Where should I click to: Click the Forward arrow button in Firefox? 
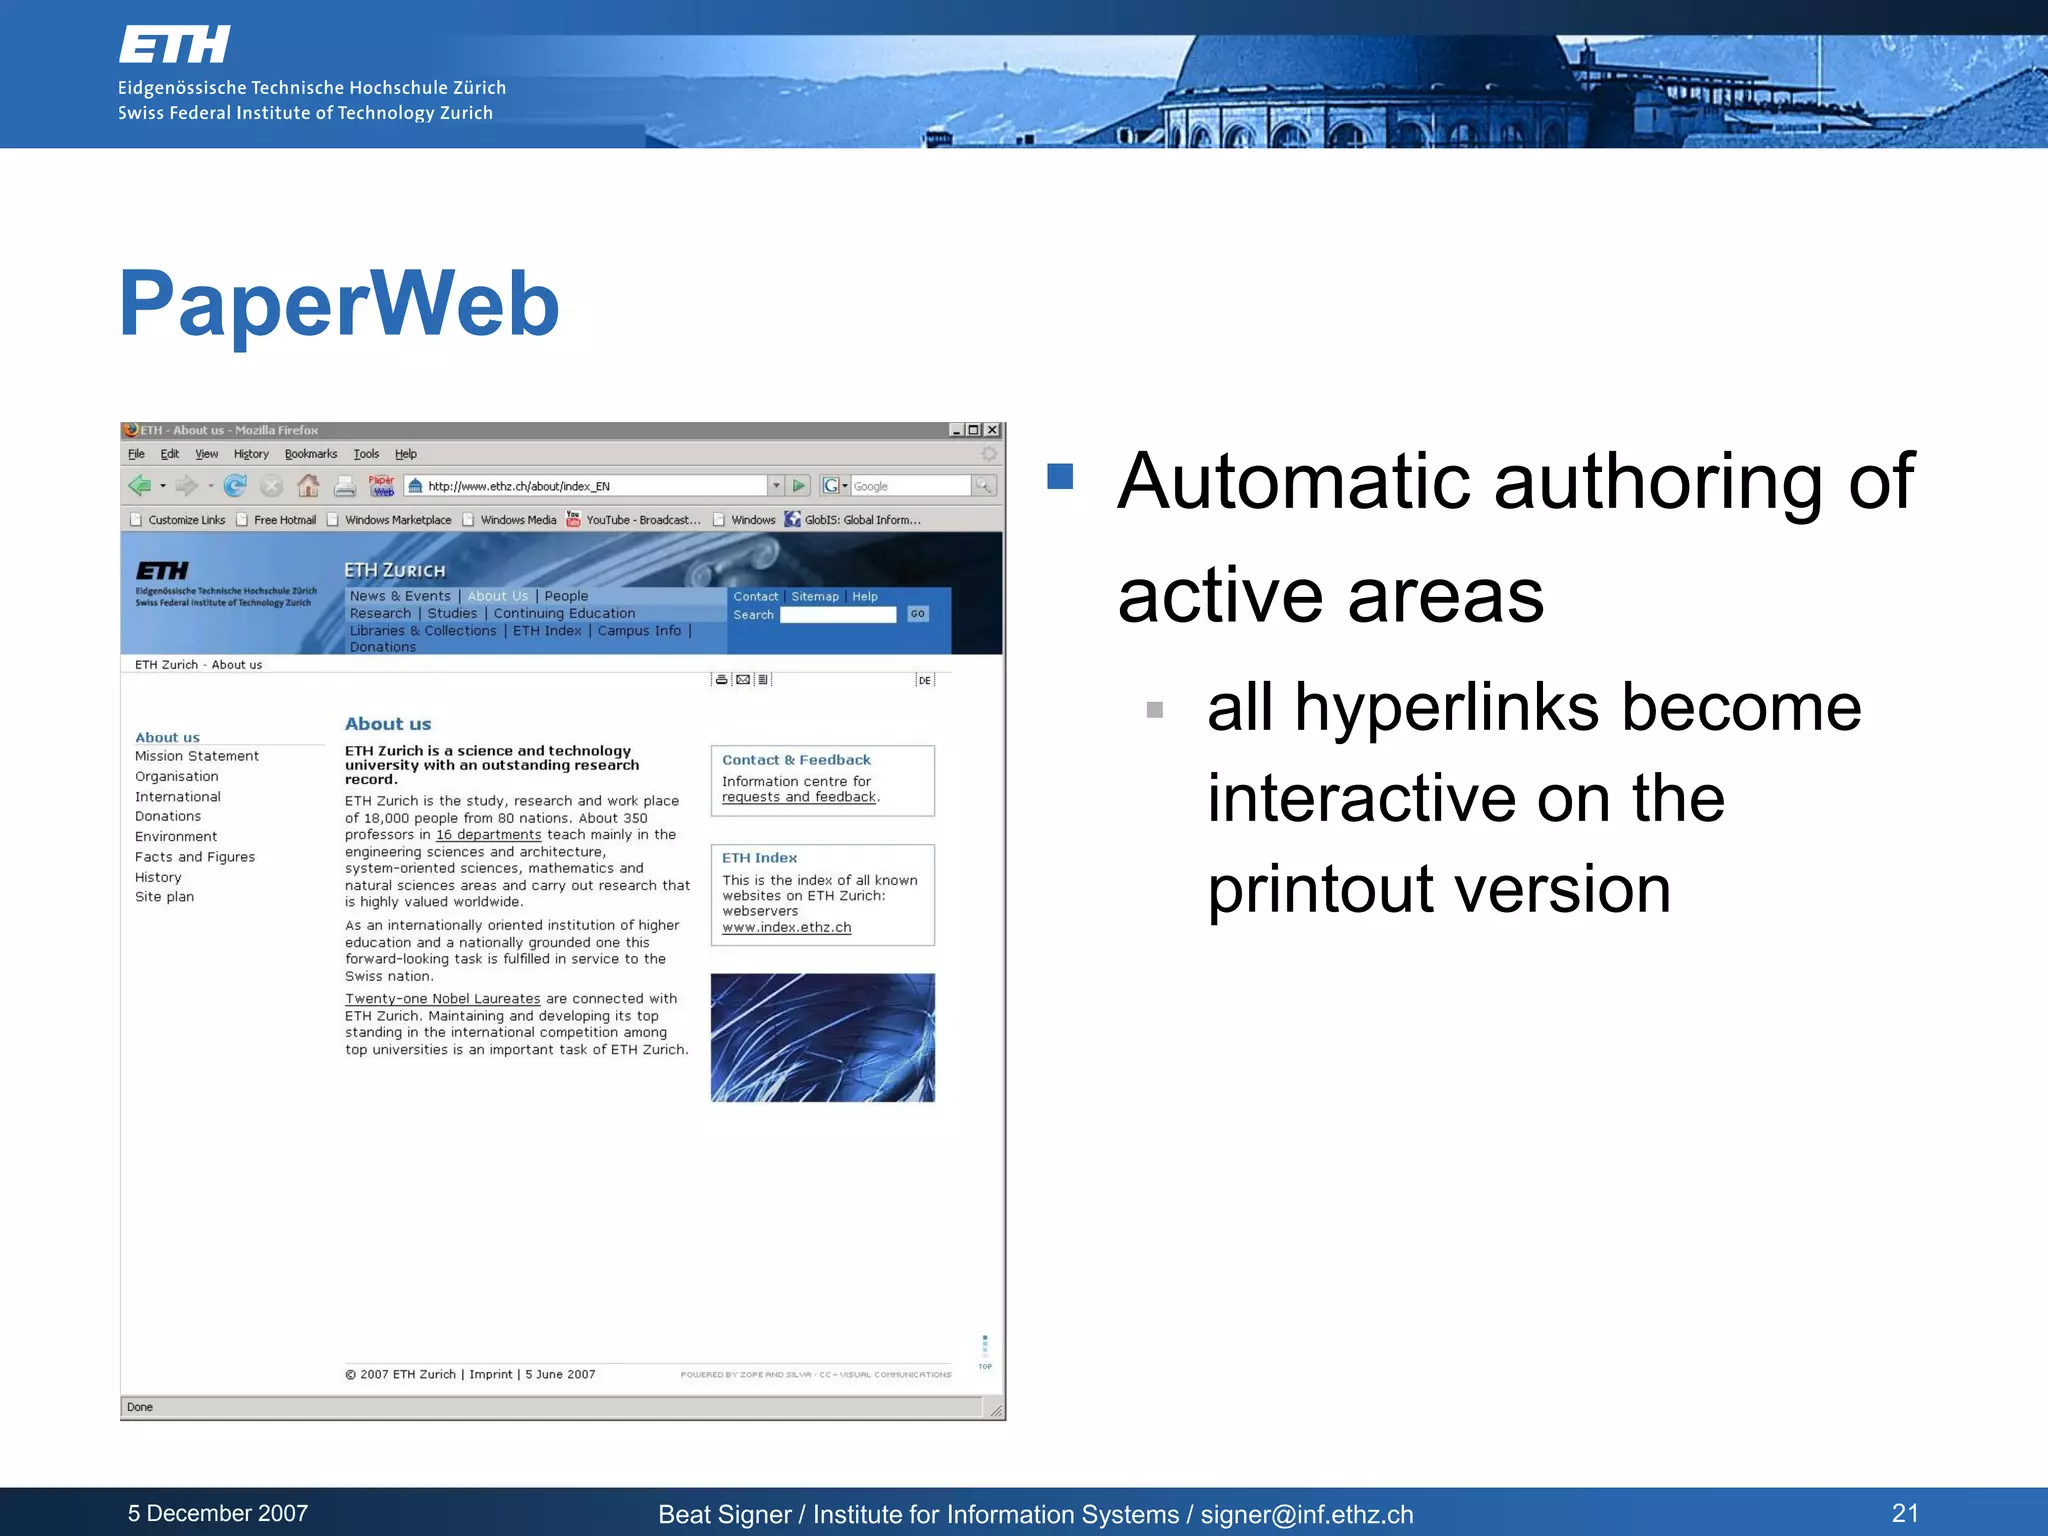pyautogui.click(x=186, y=486)
